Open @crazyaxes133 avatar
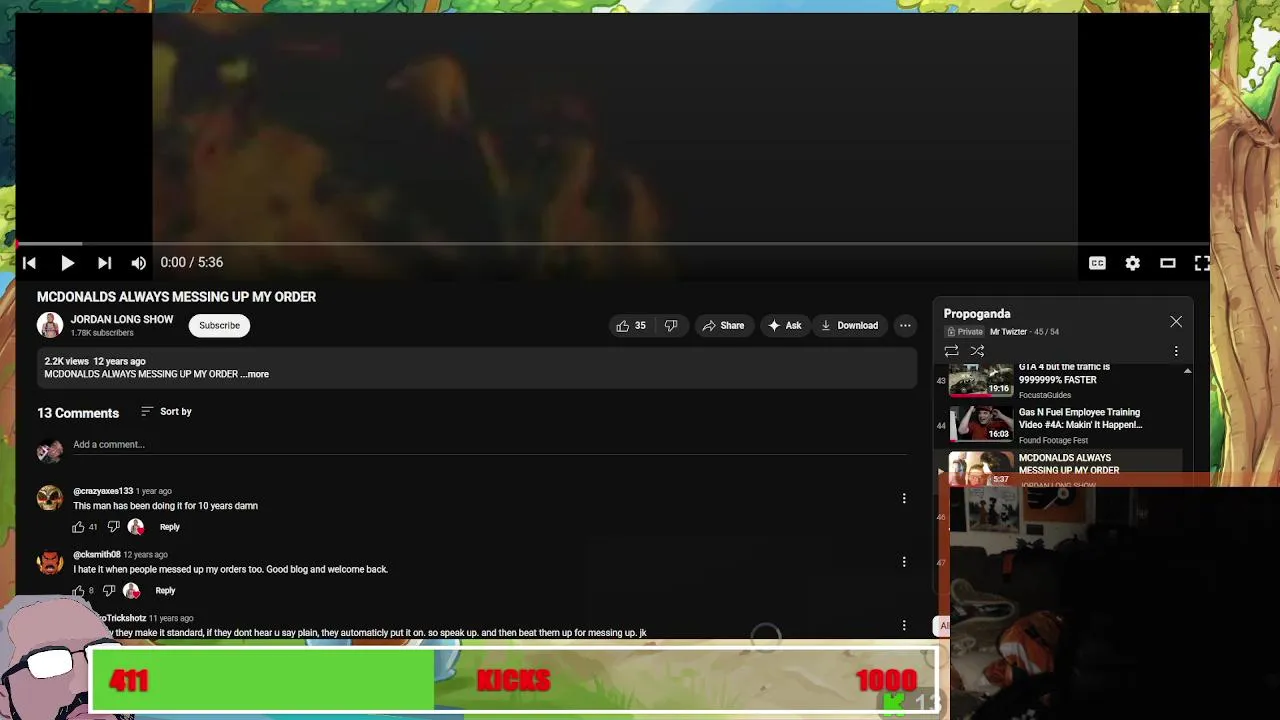The width and height of the screenshot is (1280, 720). pos(50,498)
